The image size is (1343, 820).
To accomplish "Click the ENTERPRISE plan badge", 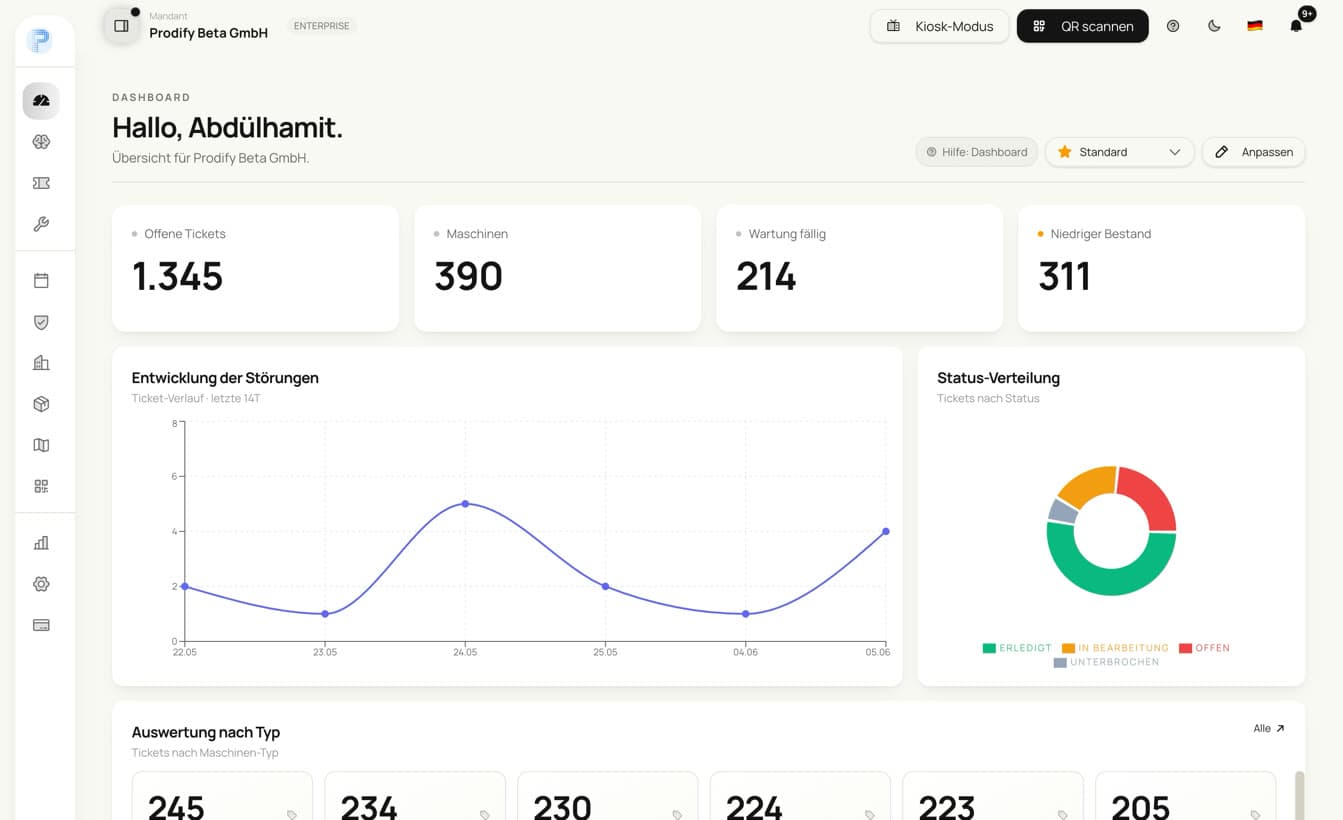I will [x=322, y=26].
